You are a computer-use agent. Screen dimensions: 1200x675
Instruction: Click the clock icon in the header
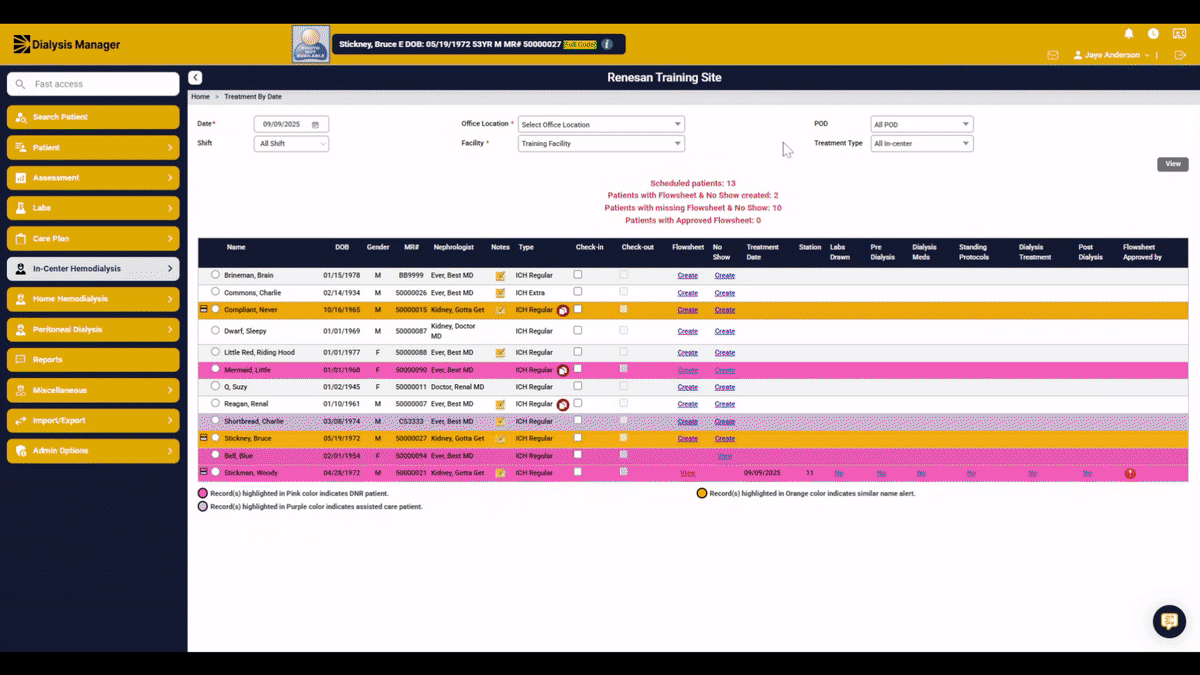[1154, 34]
